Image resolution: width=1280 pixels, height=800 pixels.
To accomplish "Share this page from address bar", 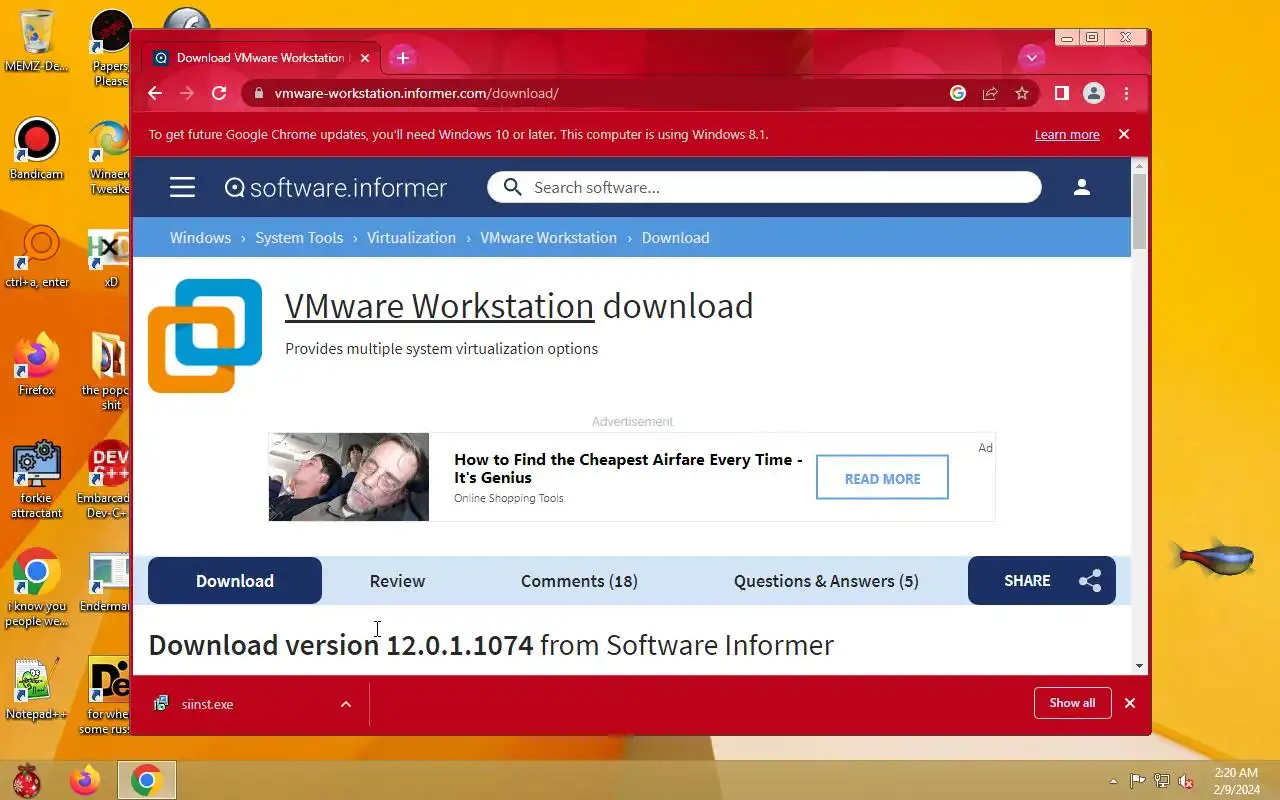I will [x=990, y=93].
